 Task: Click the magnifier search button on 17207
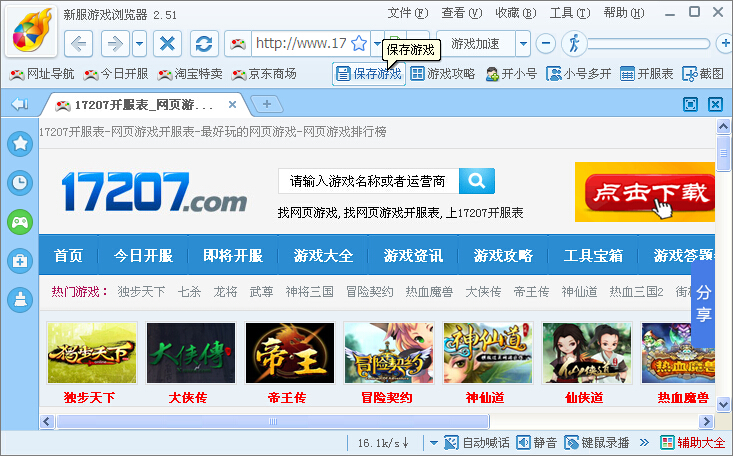click(x=478, y=181)
